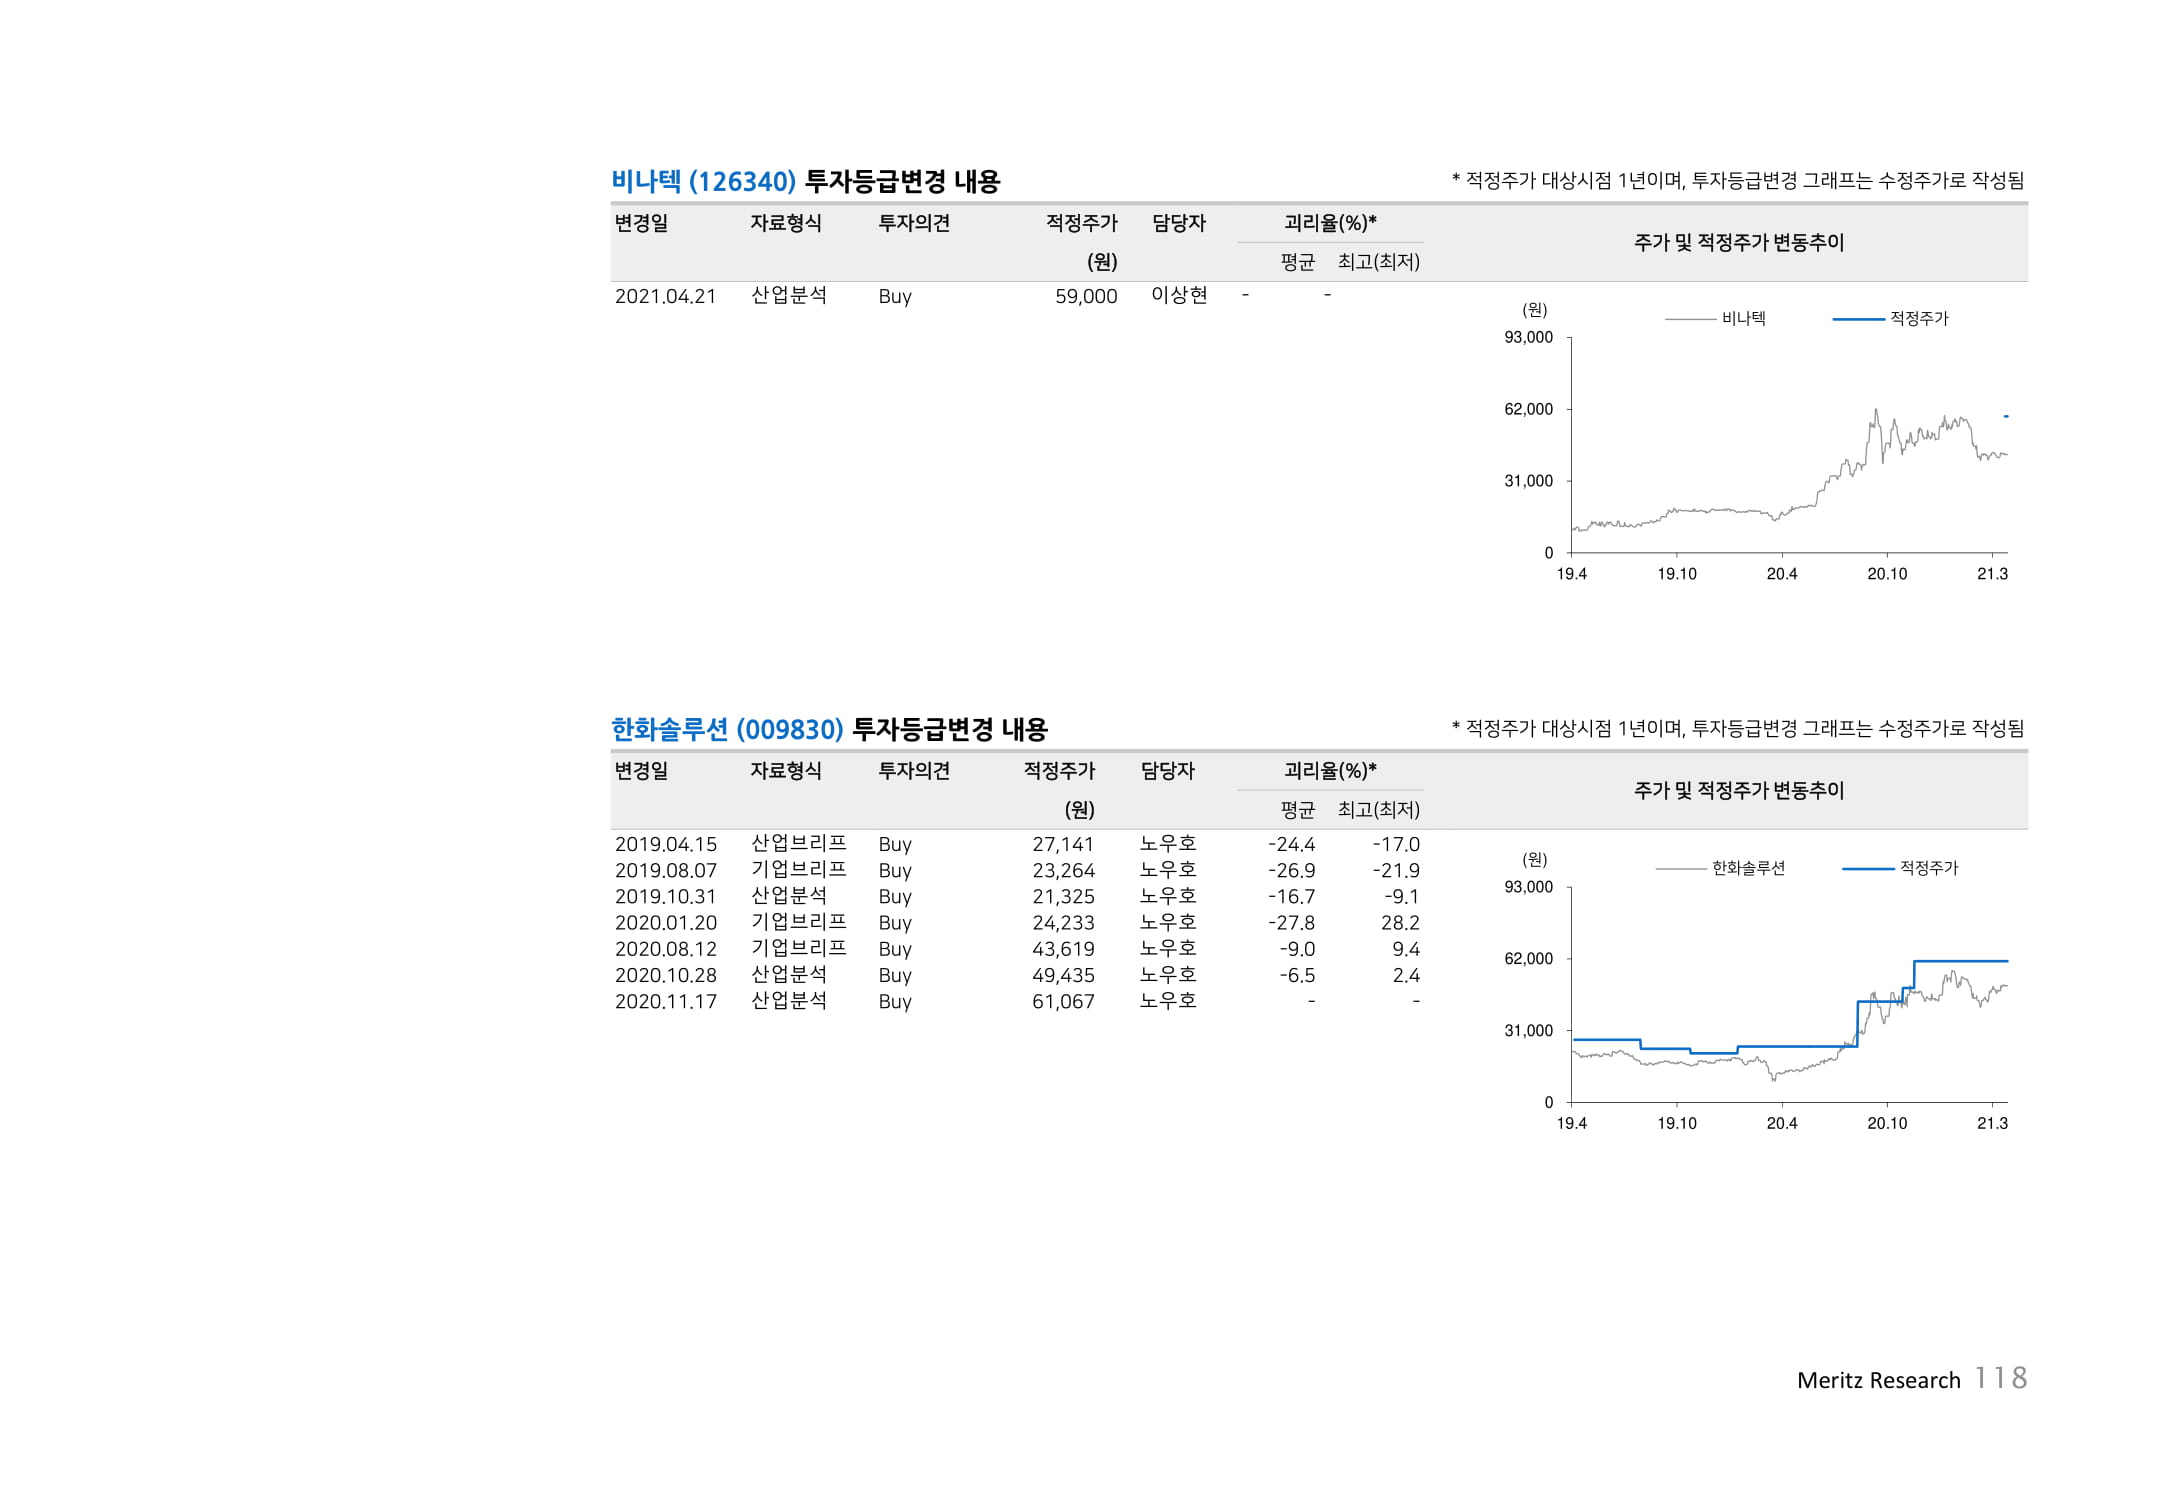Click the 한화솔루션 legend entry
The width and height of the screenshot is (2167, 1500).
tap(1747, 868)
